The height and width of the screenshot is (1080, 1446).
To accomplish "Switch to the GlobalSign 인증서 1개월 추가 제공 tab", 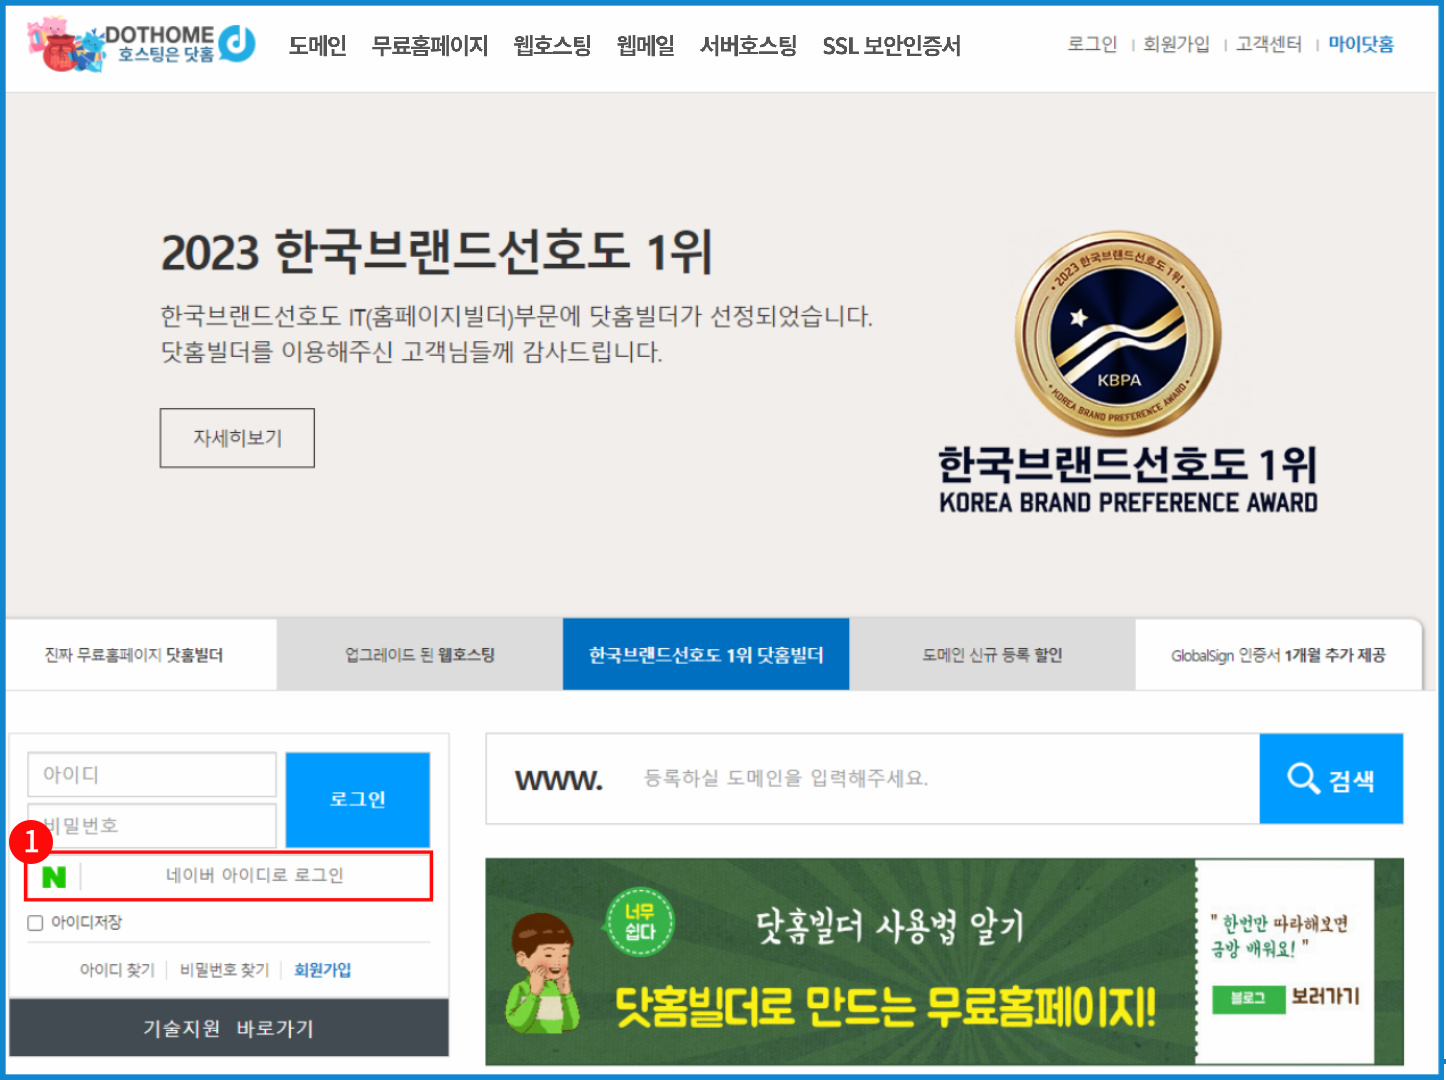I will (1278, 654).
